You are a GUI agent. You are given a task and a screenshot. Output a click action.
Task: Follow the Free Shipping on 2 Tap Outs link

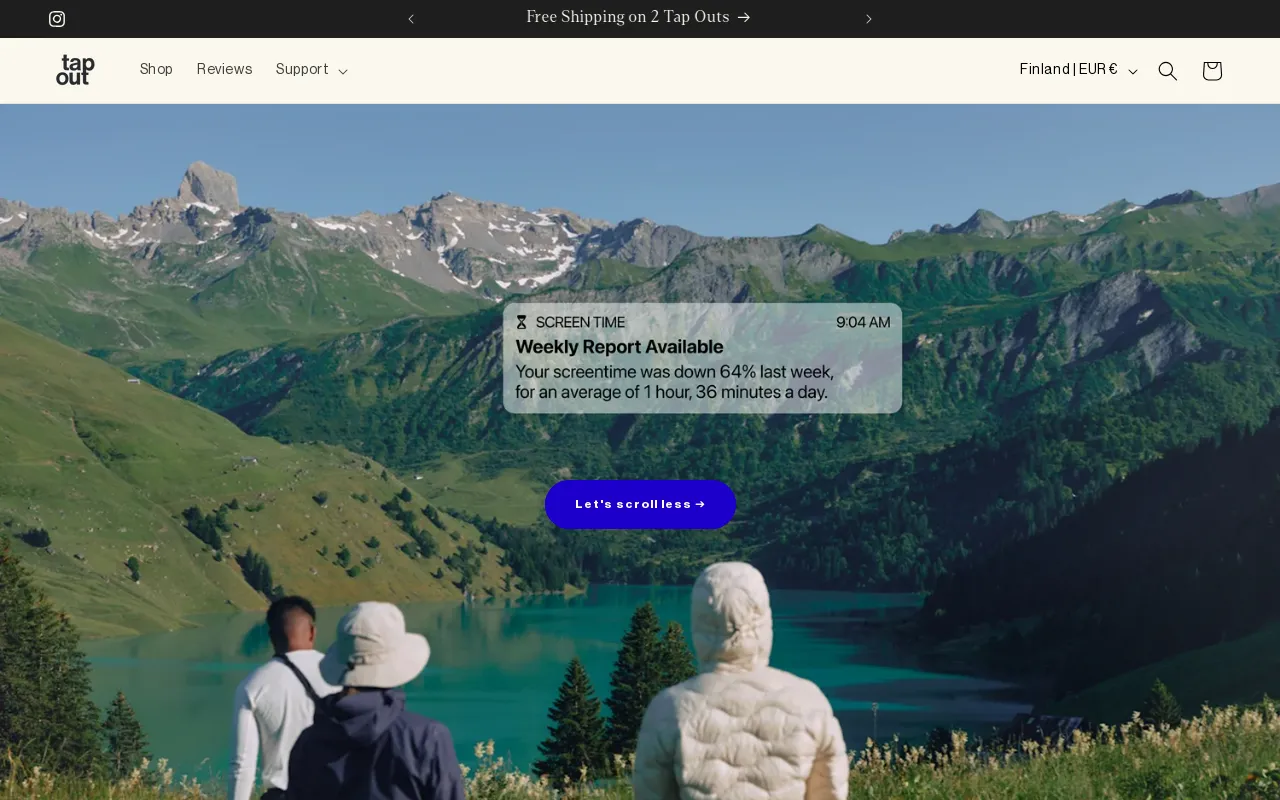(x=628, y=18)
